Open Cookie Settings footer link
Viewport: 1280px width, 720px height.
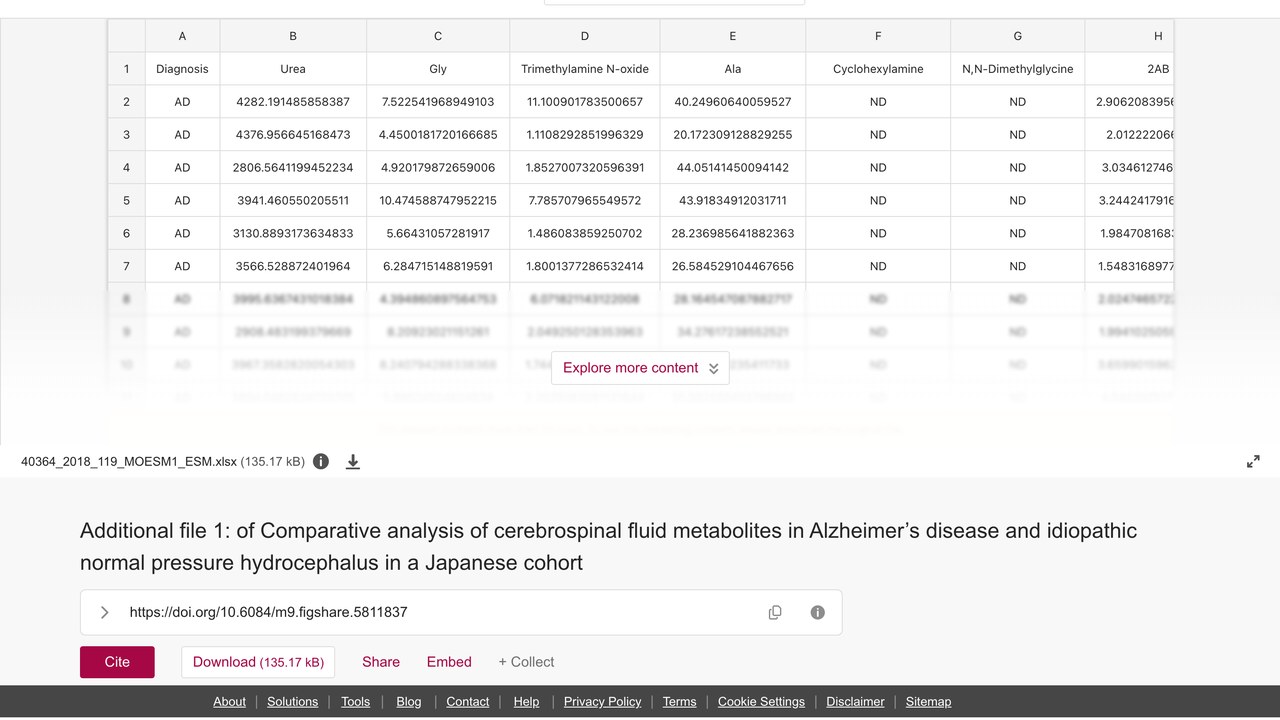click(761, 702)
